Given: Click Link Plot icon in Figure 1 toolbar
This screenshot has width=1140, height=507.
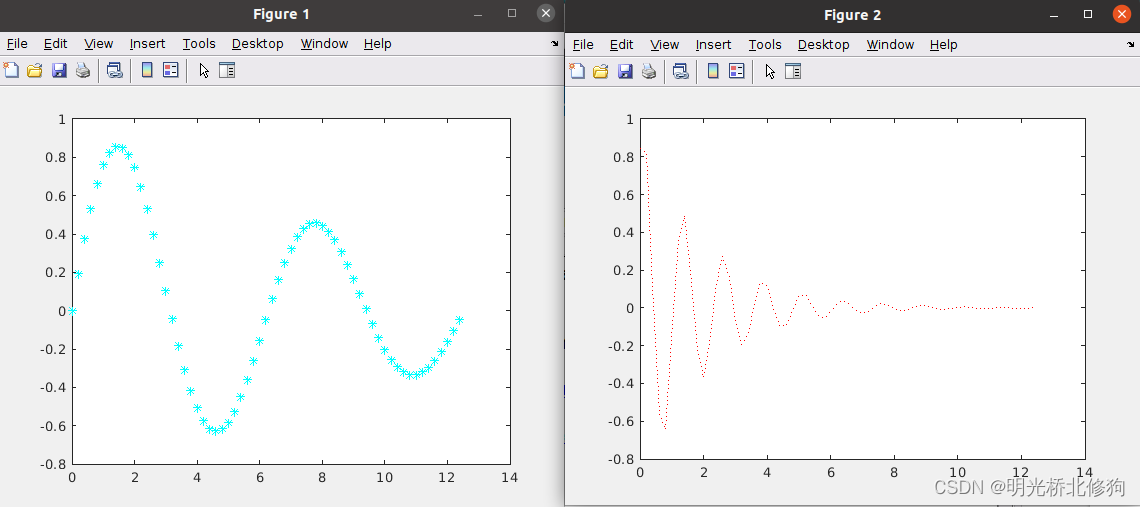Looking at the screenshot, I should click(x=115, y=70).
